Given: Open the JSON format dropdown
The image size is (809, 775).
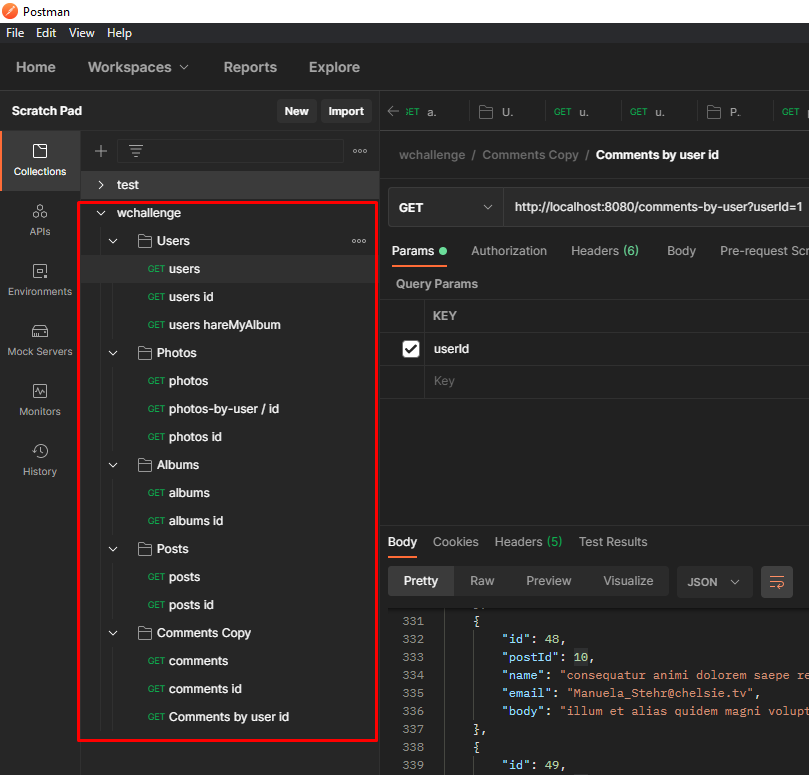Looking at the screenshot, I should click(714, 581).
